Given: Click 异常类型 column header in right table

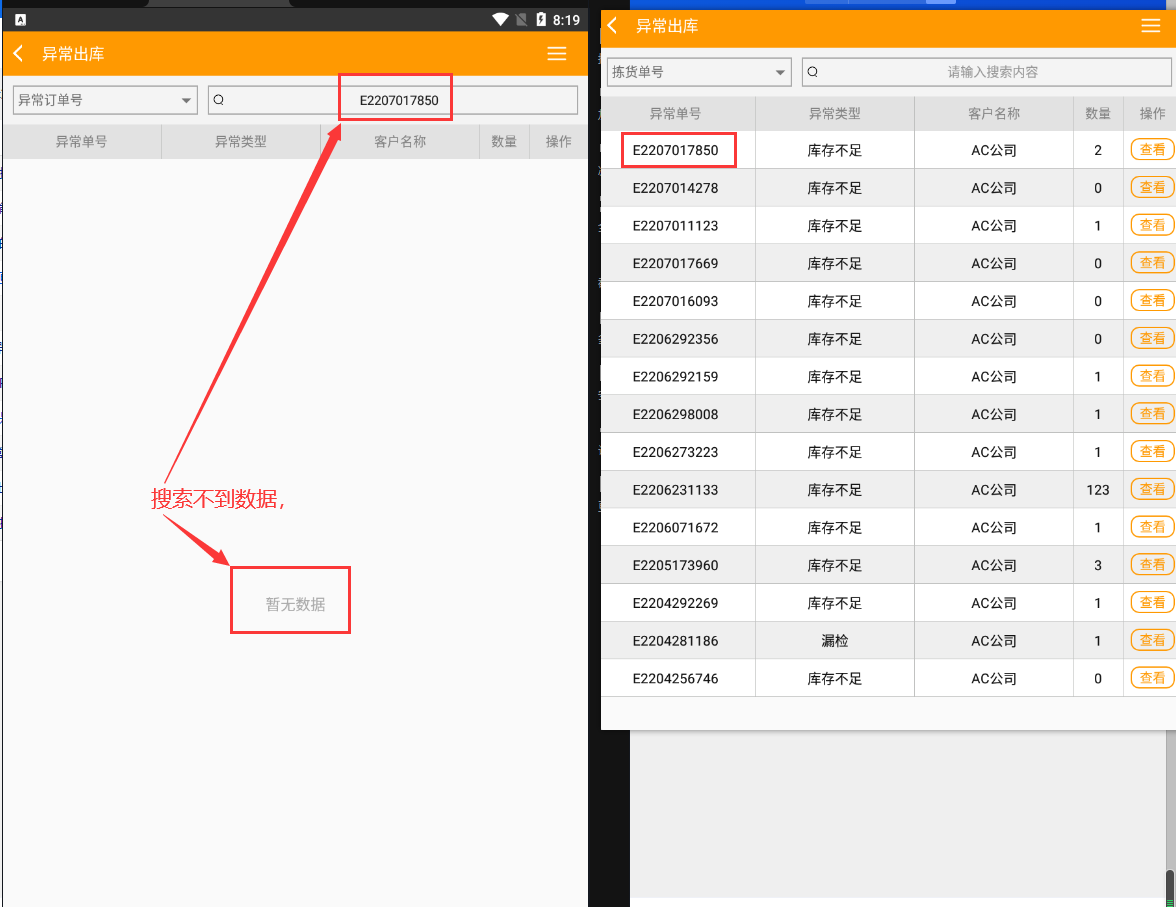Looking at the screenshot, I should (834, 114).
